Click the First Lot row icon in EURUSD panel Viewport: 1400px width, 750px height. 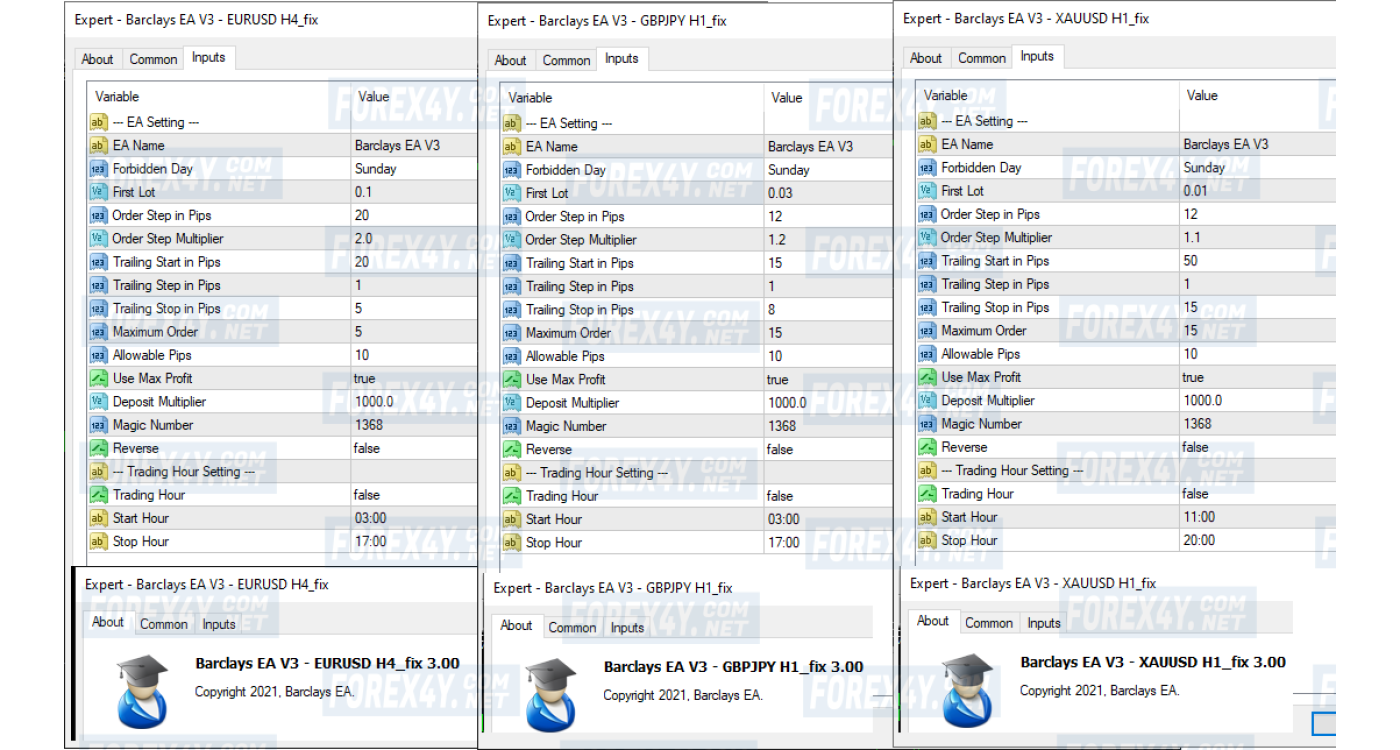click(x=98, y=192)
